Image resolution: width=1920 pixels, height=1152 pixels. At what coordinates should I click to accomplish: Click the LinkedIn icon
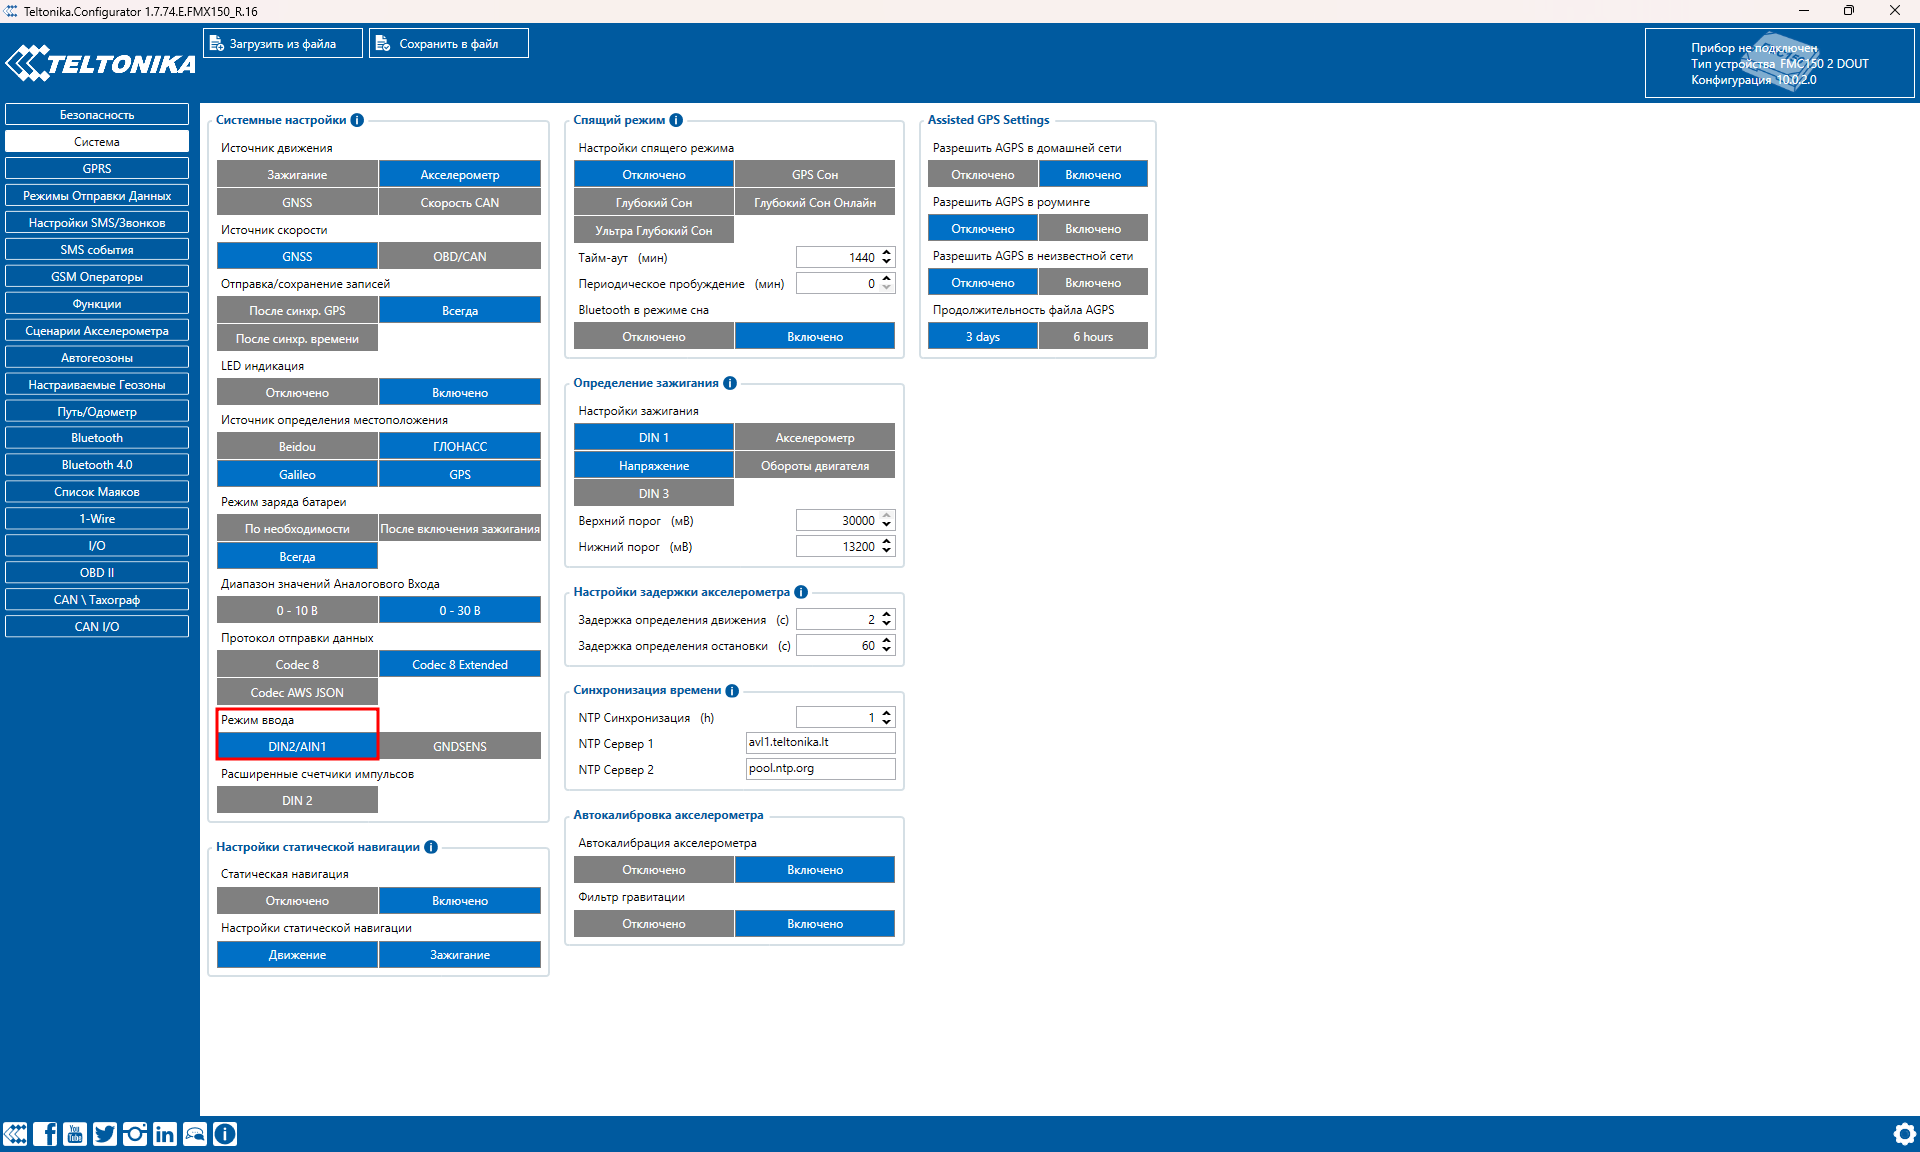click(x=165, y=1133)
